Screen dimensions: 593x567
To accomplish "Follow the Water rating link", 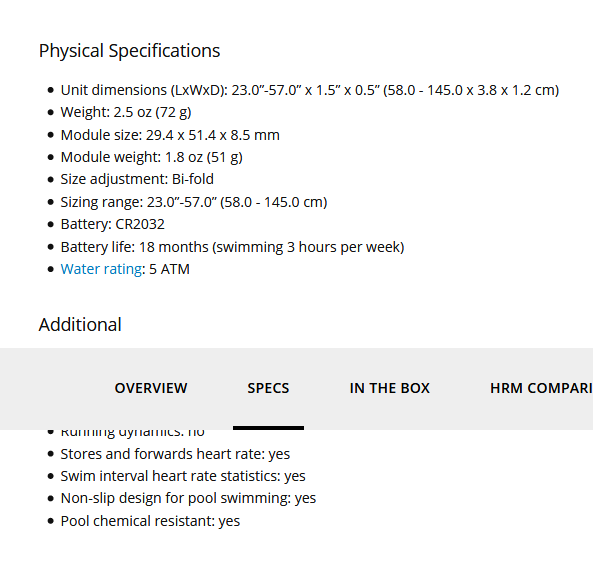I will point(101,269).
